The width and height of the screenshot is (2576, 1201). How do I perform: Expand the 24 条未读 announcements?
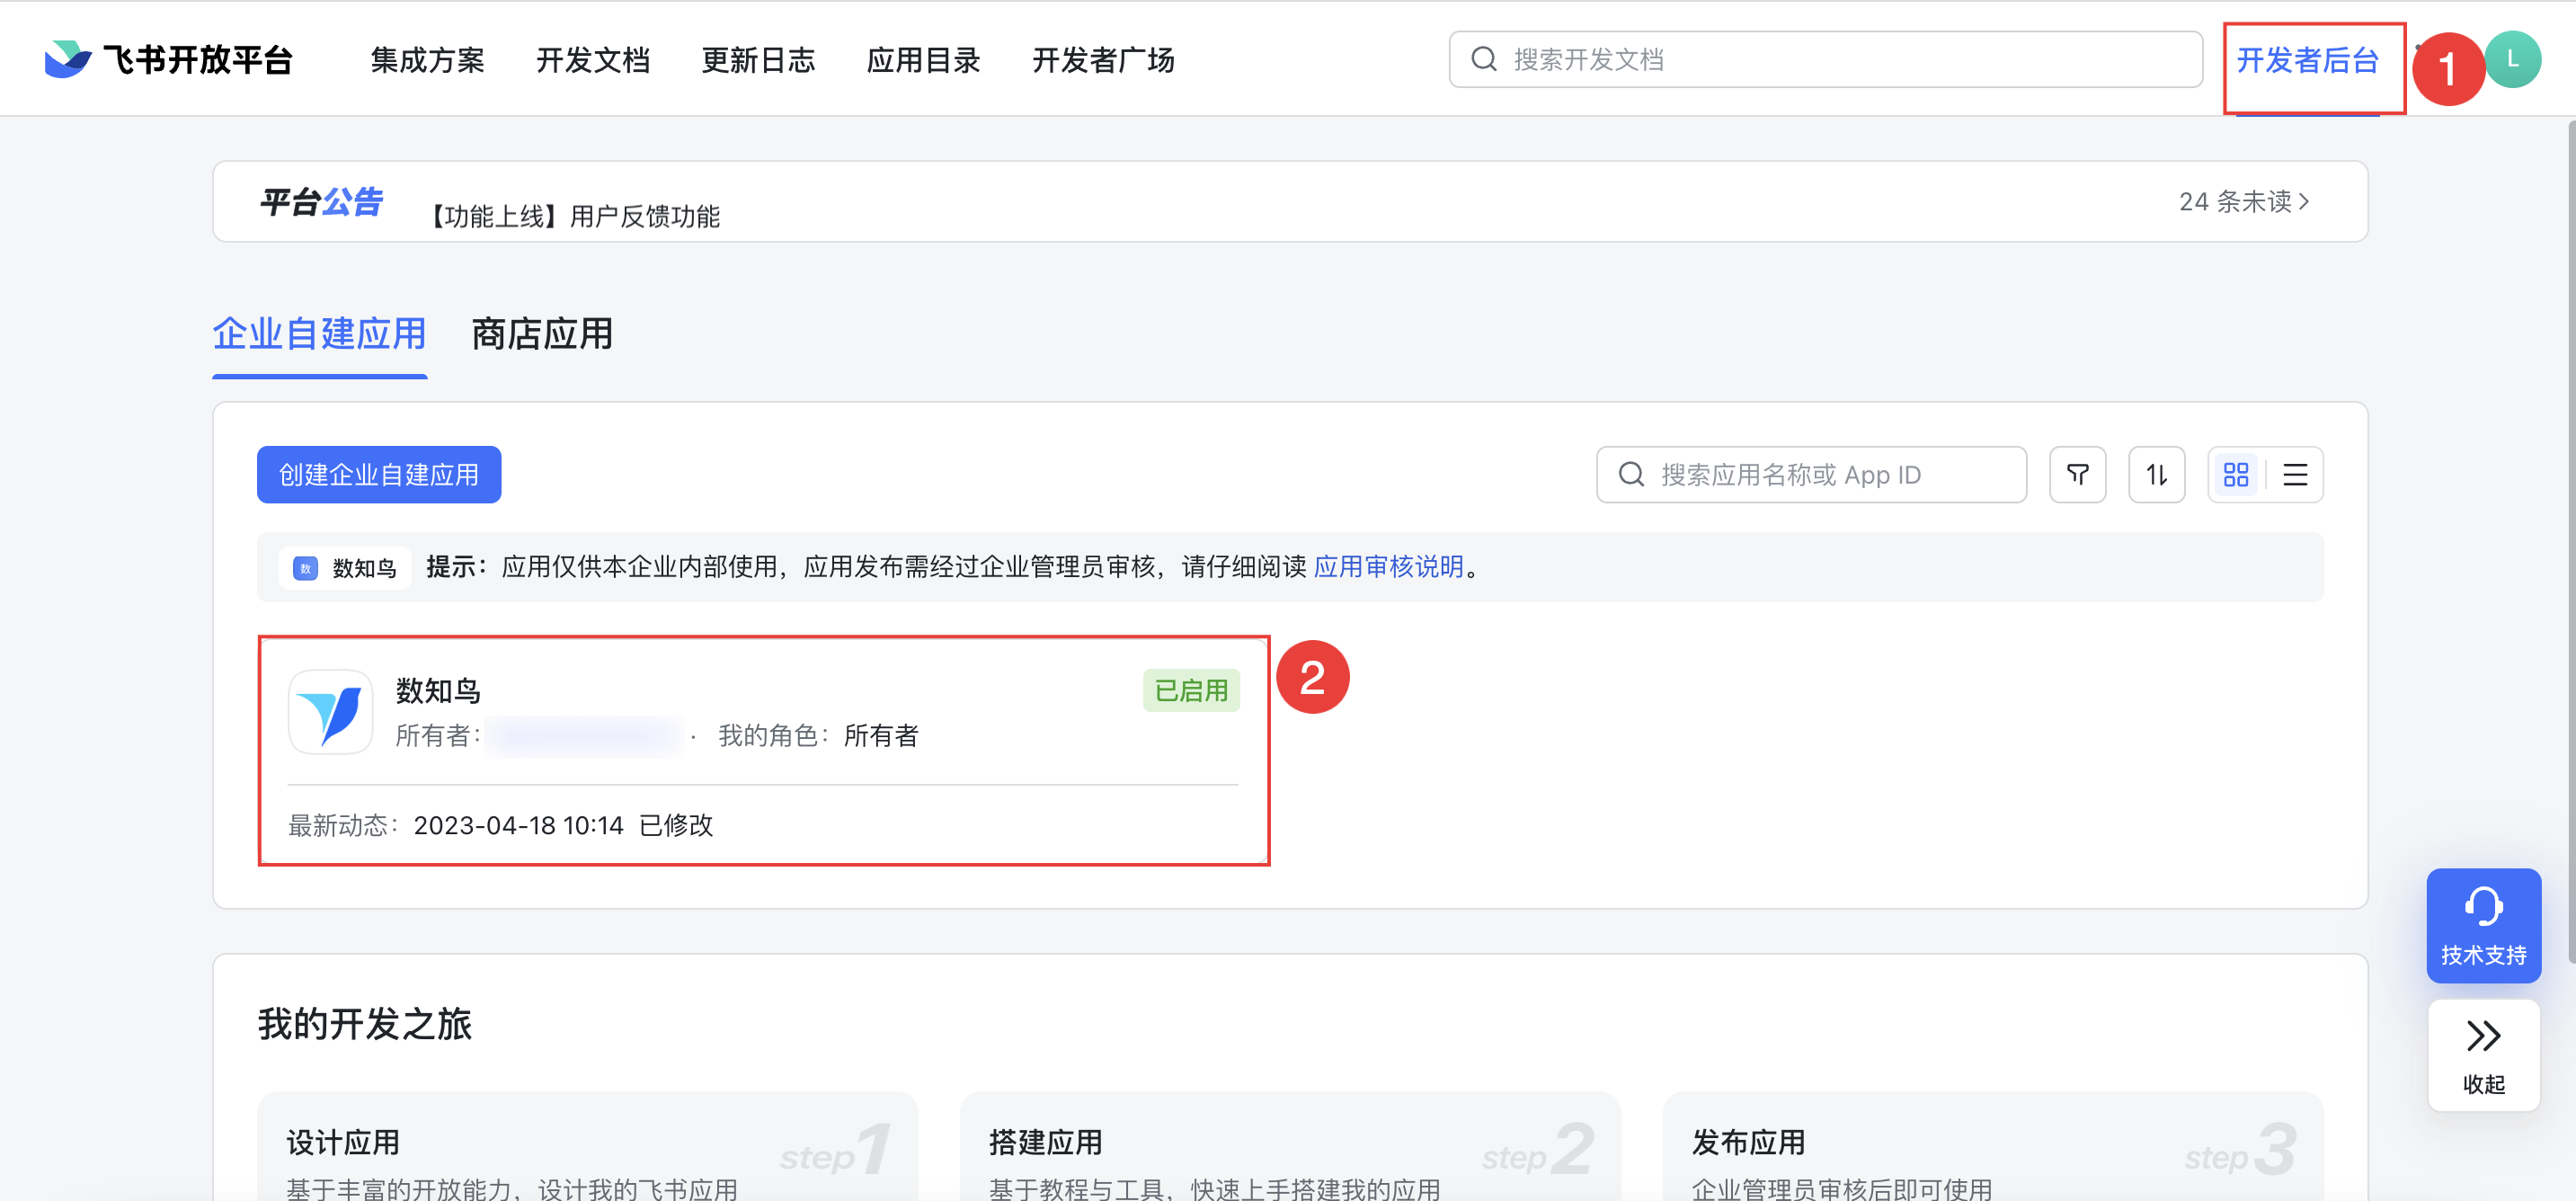coord(2243,202)
